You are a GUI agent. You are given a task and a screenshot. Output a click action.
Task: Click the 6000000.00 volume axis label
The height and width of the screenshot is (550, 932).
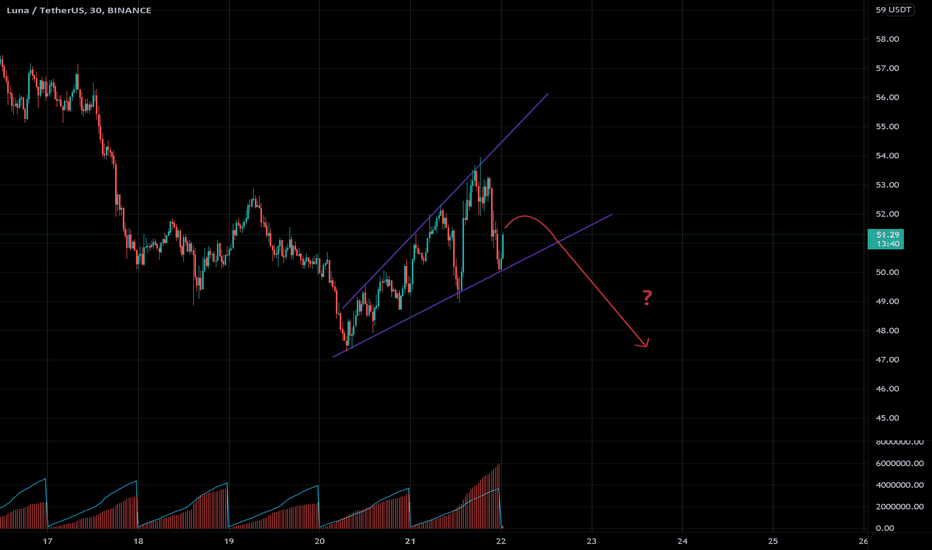click(900, 463)
